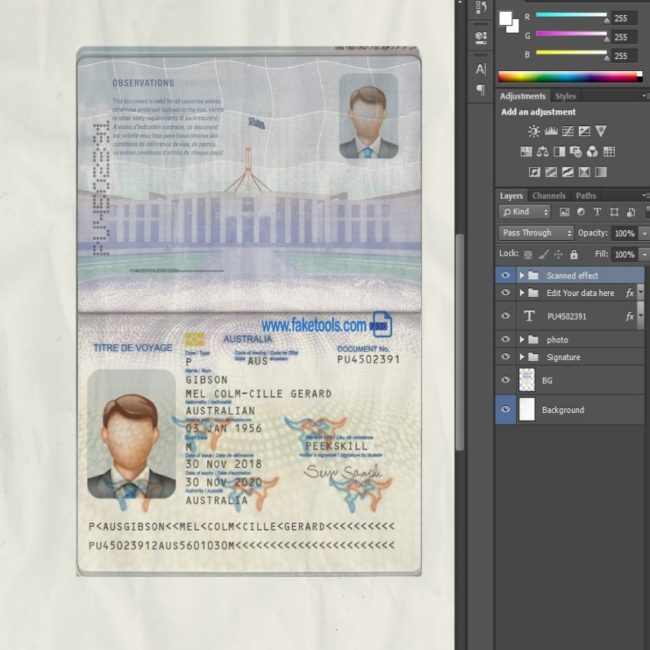650x650 pixels.
Task: Filter layers by type layers
Action: pyautogui.click(x=597, y=212)
